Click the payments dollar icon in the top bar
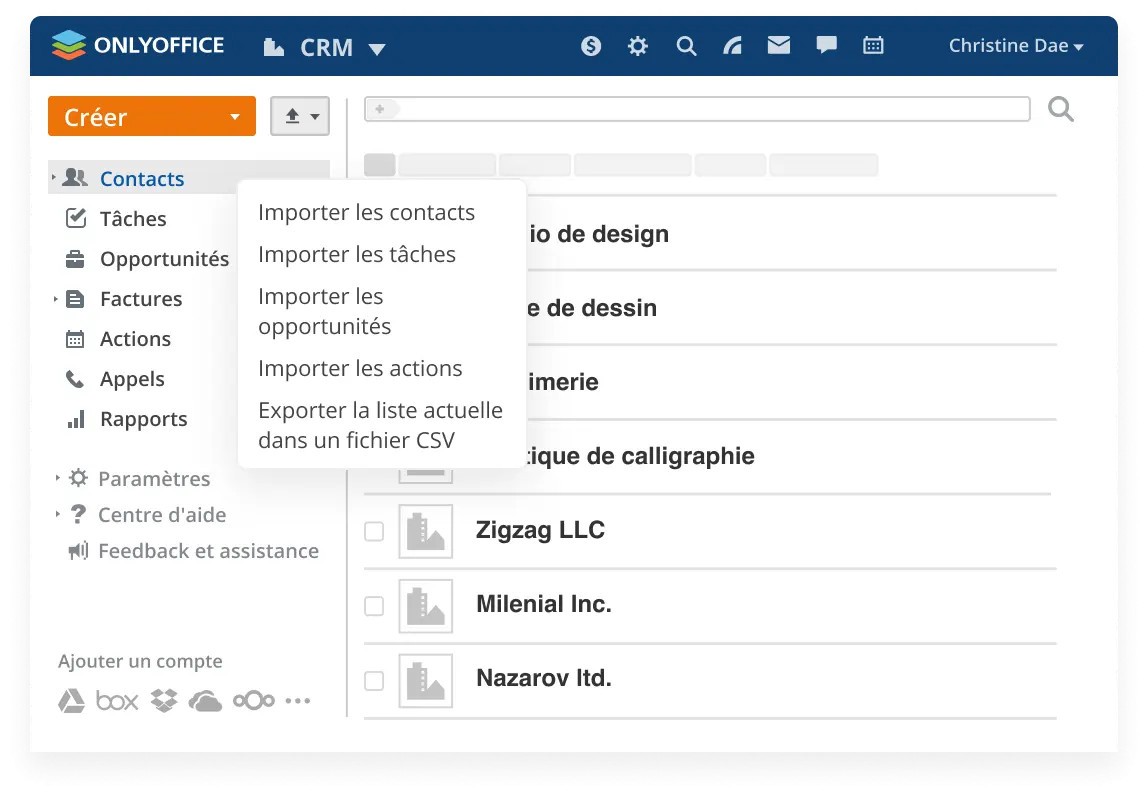 click(591, 45)
